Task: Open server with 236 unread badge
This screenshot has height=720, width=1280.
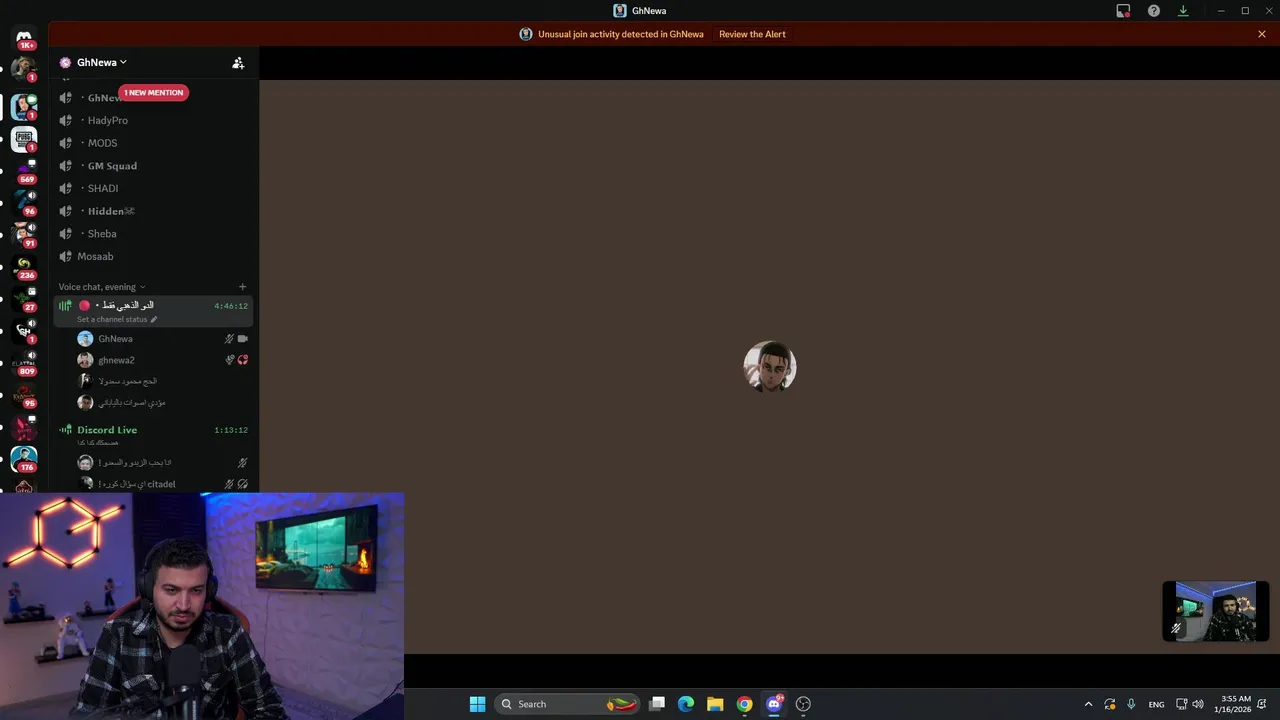Action: pyautogui.click(x=24, y=266)
